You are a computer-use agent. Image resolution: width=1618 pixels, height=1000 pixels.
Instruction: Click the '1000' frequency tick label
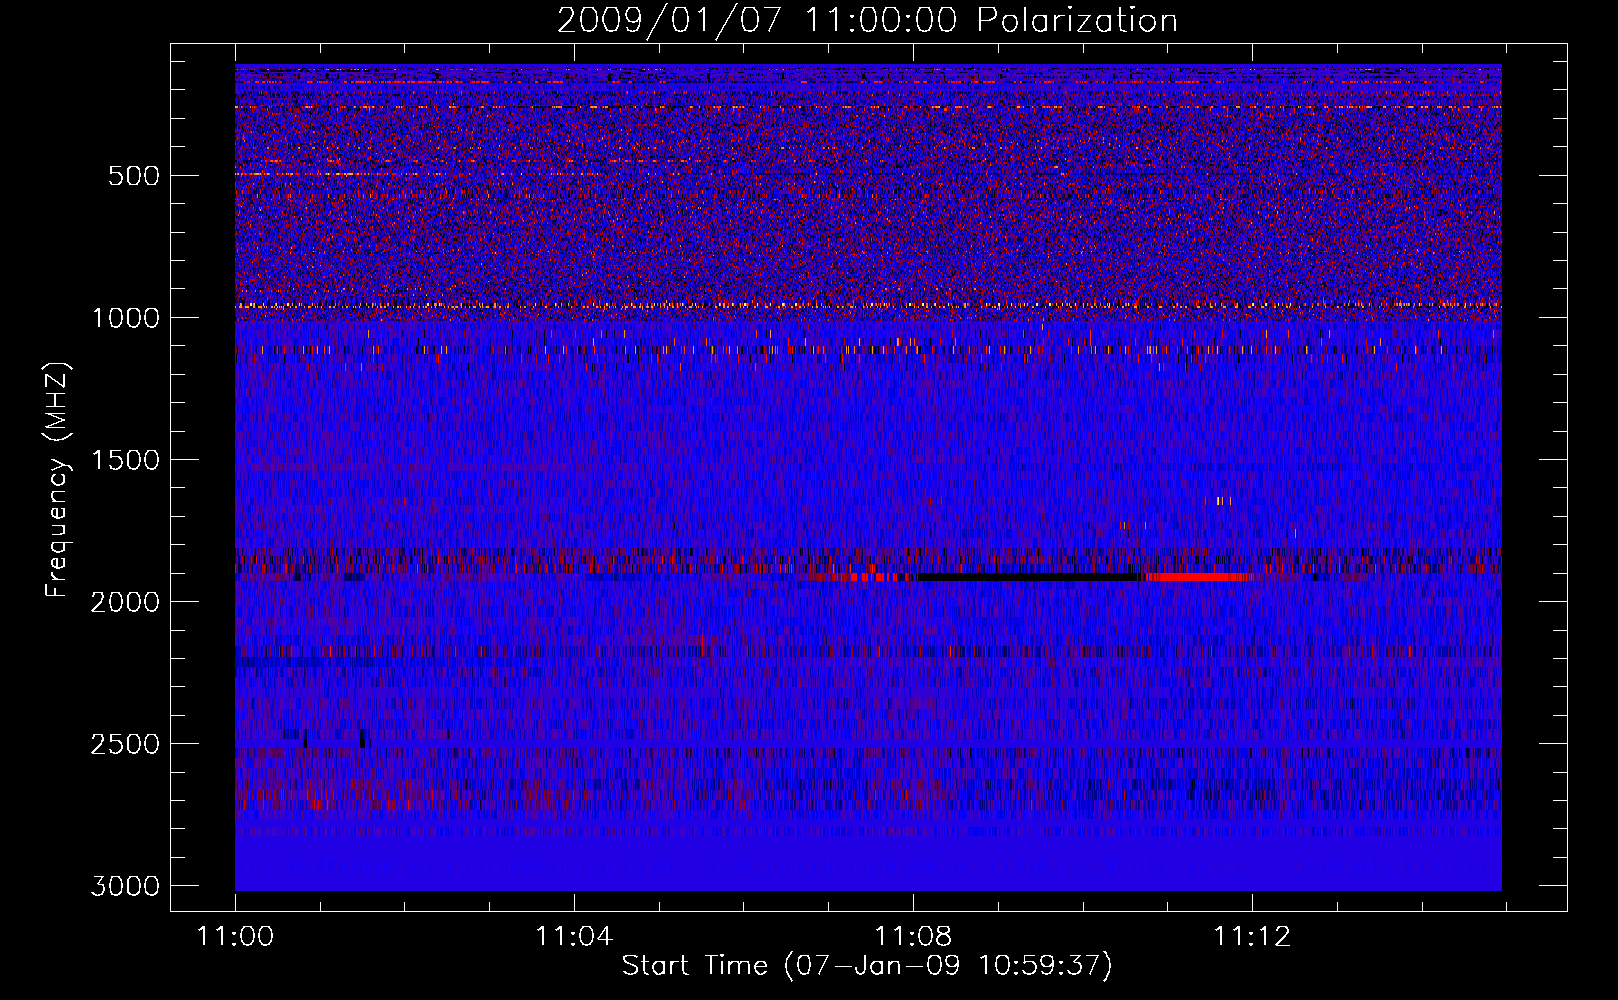click(125, 318)
